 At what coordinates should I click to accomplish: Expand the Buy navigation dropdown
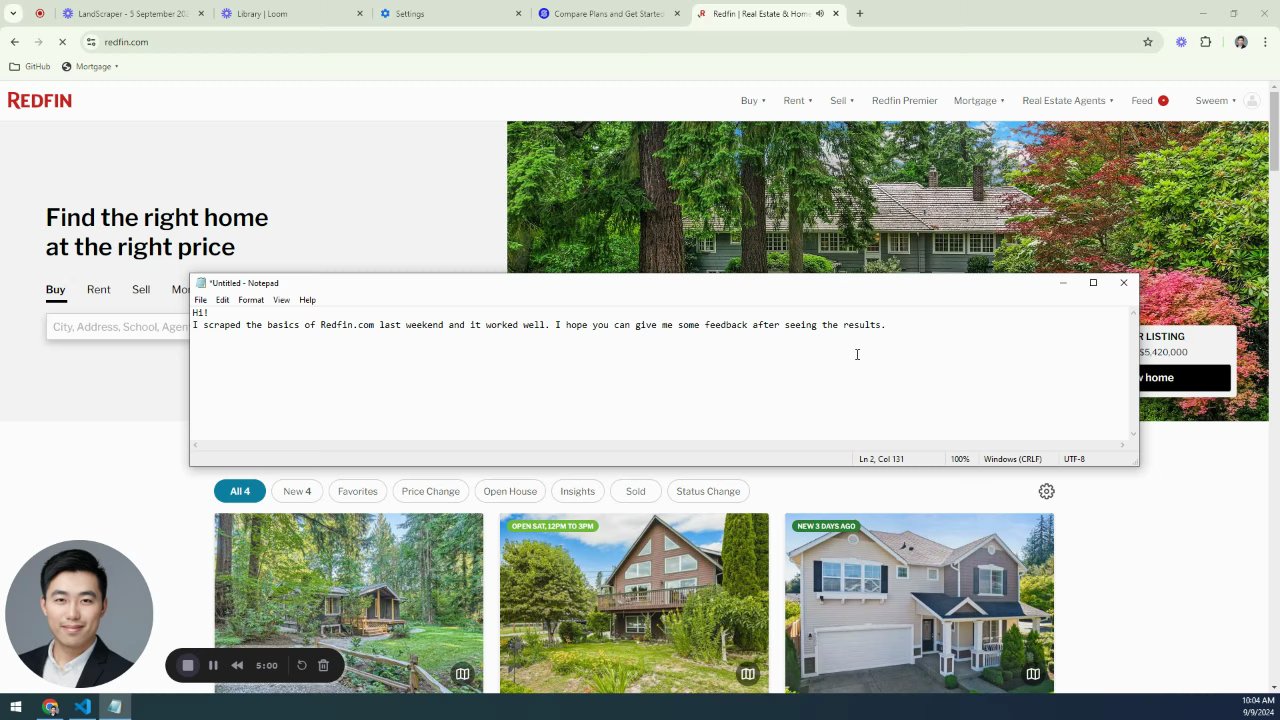[x=753, y=101]
